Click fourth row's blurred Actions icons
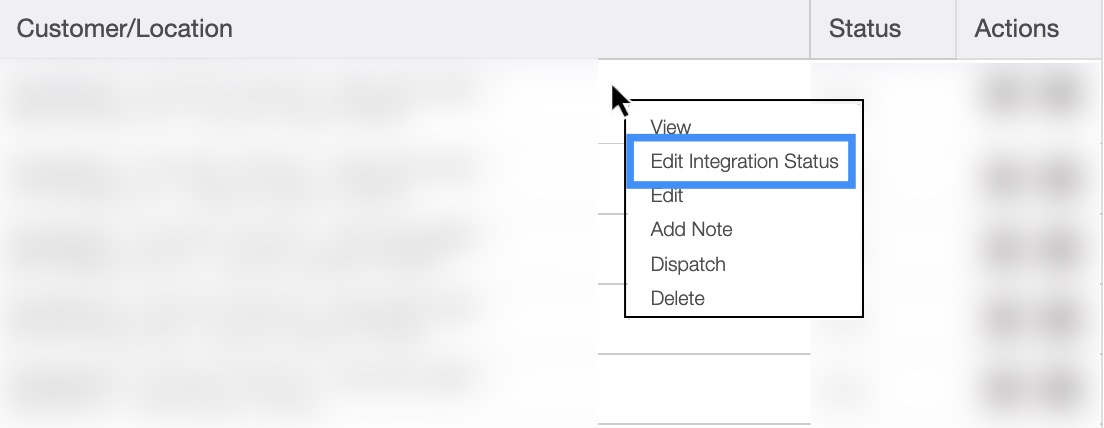The width and height of the screenshot is (1104, 428). pos(1032,318)
